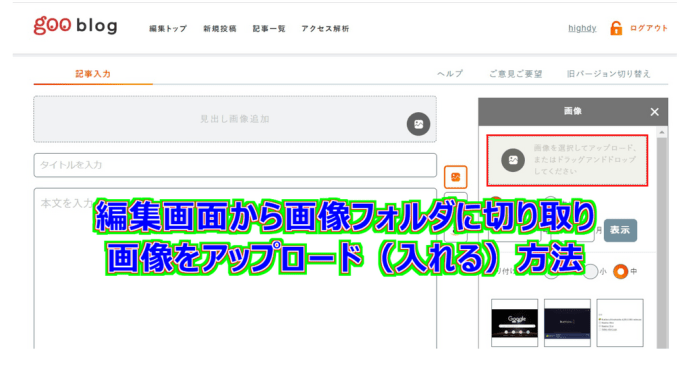Open the 編集トップ menu item
The height and width of the screenshot is (388, 690).
(x=168, y=29)
